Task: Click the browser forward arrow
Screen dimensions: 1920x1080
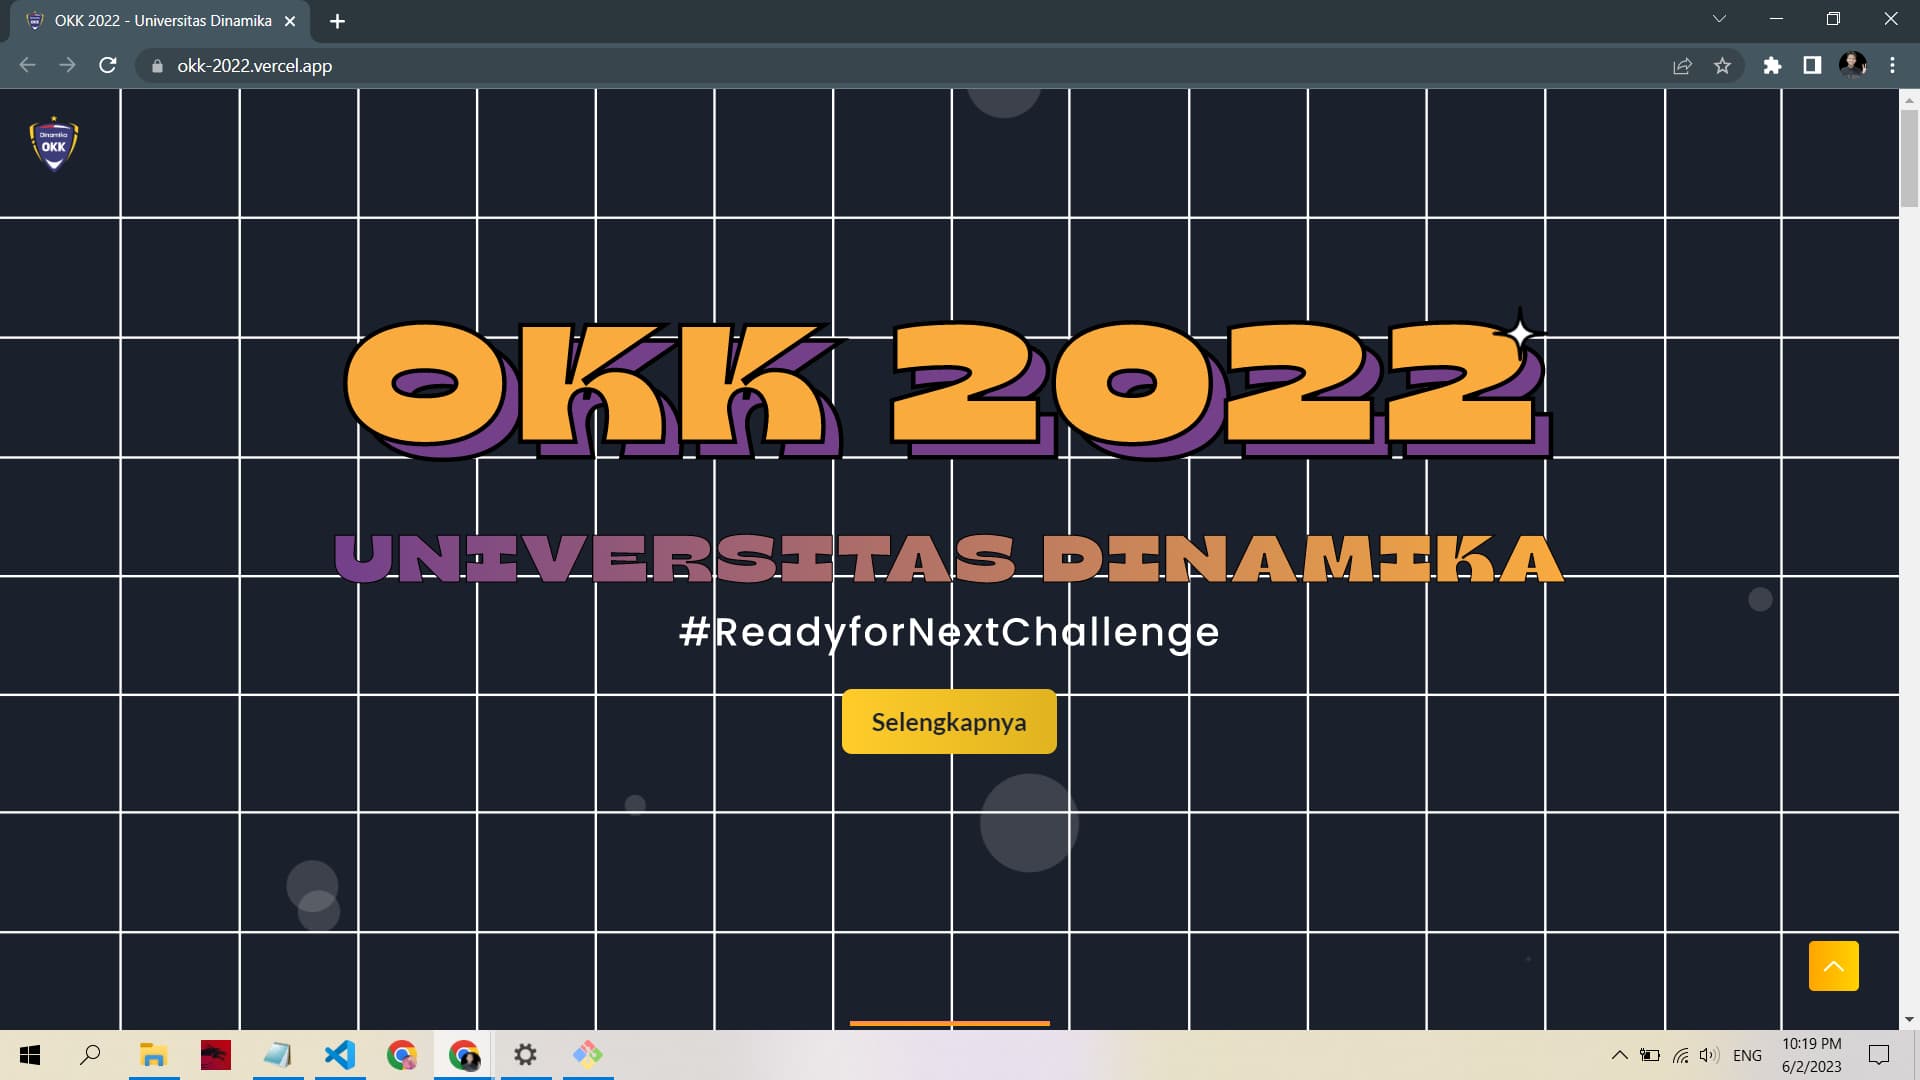Action: click(x=67, y=65)
